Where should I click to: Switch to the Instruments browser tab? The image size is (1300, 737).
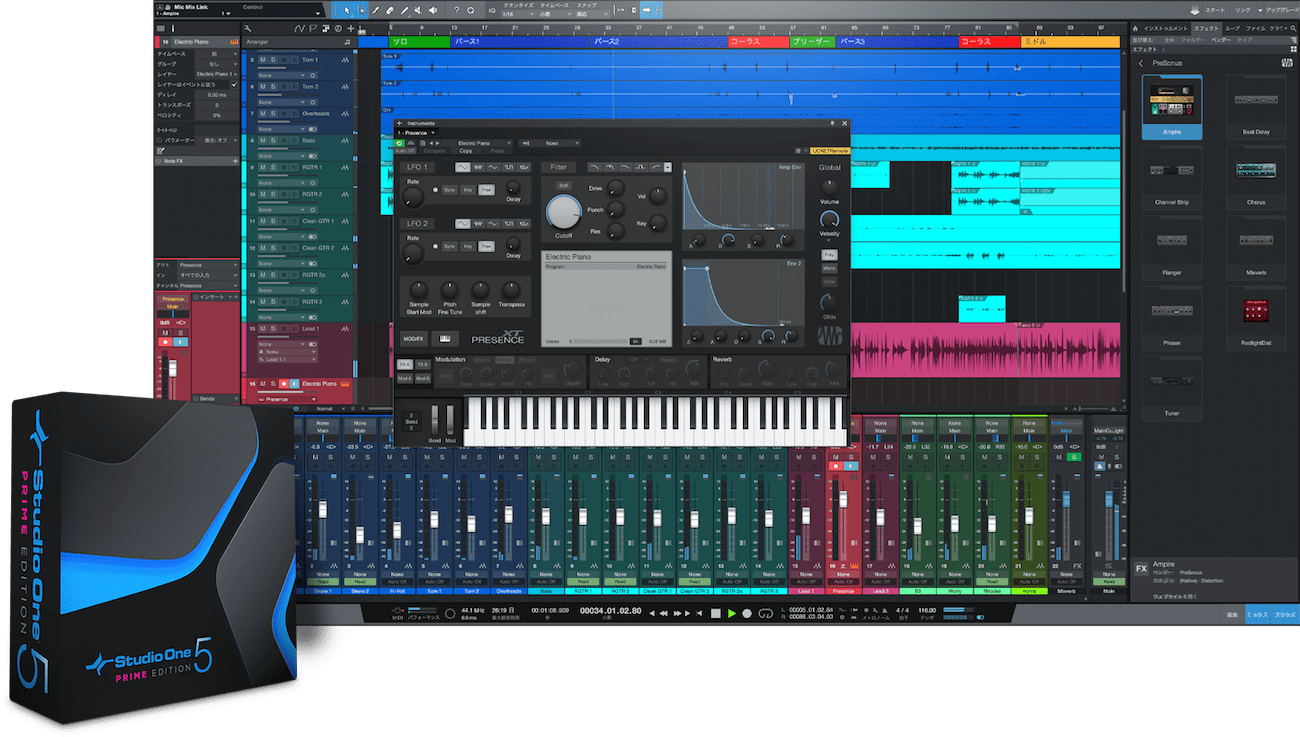coord(1166,28)
